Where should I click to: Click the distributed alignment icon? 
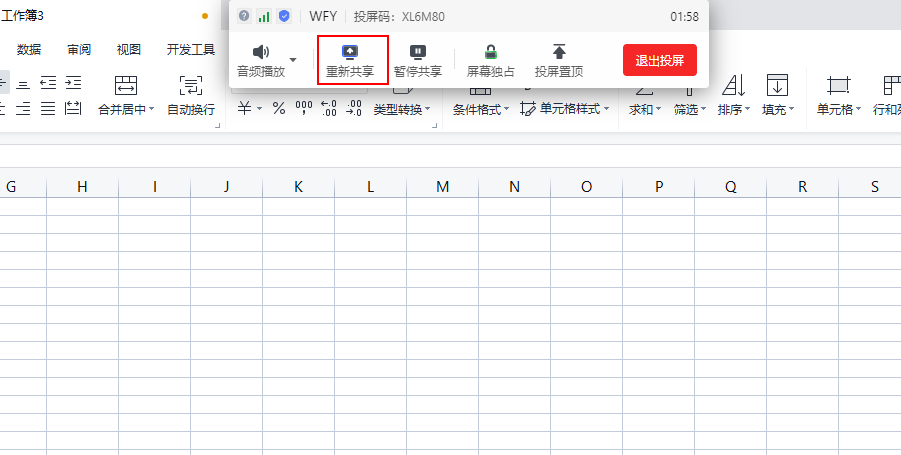[73, 108]
